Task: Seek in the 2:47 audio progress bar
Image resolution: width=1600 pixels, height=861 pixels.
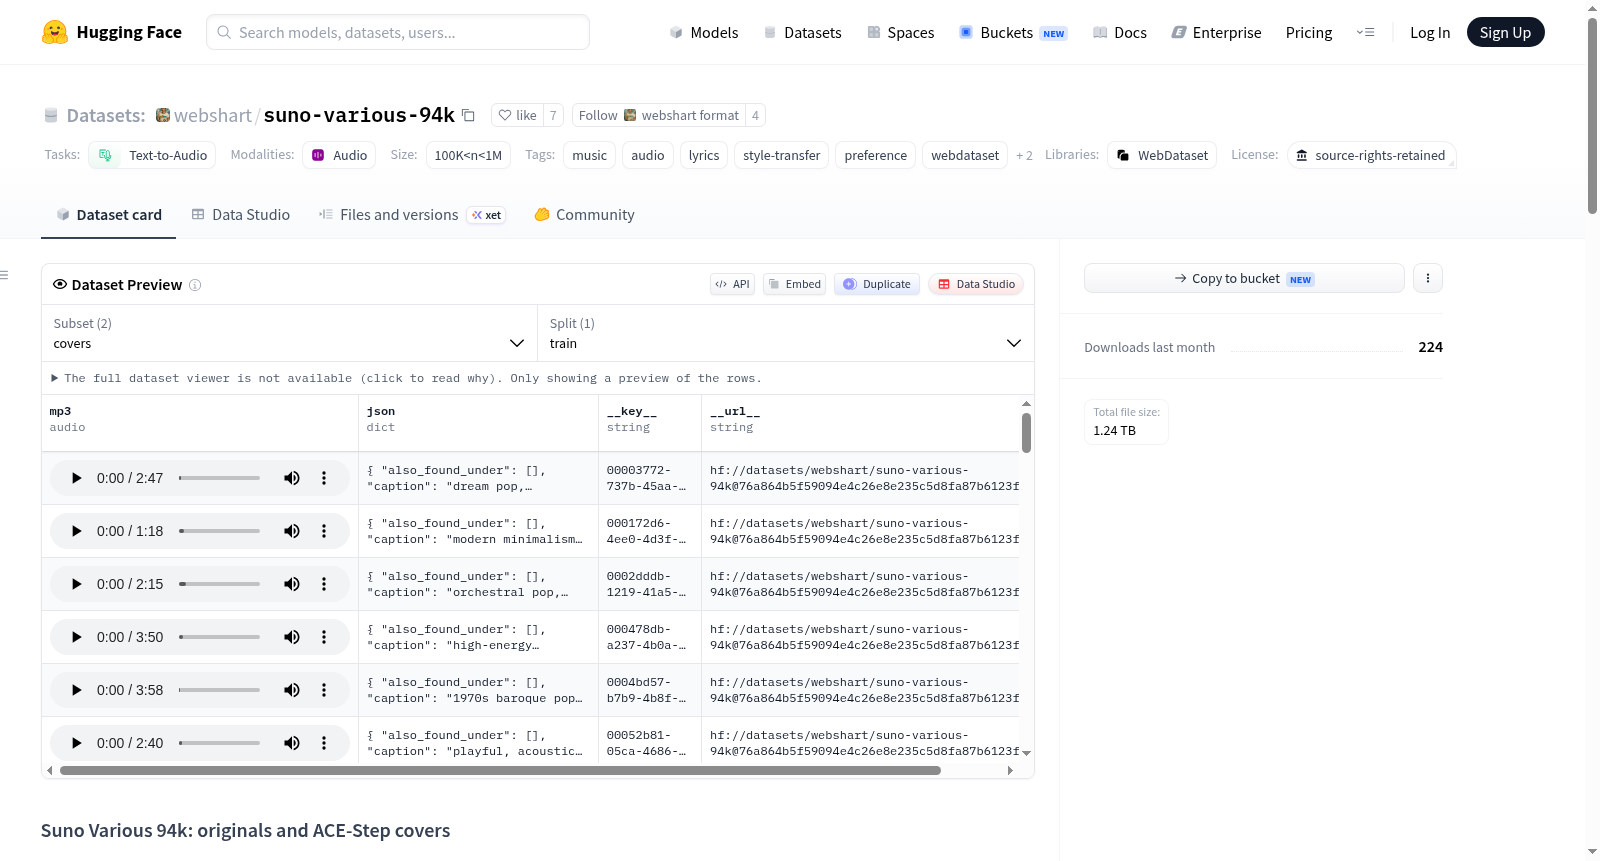Action: (x=219, y=478)
